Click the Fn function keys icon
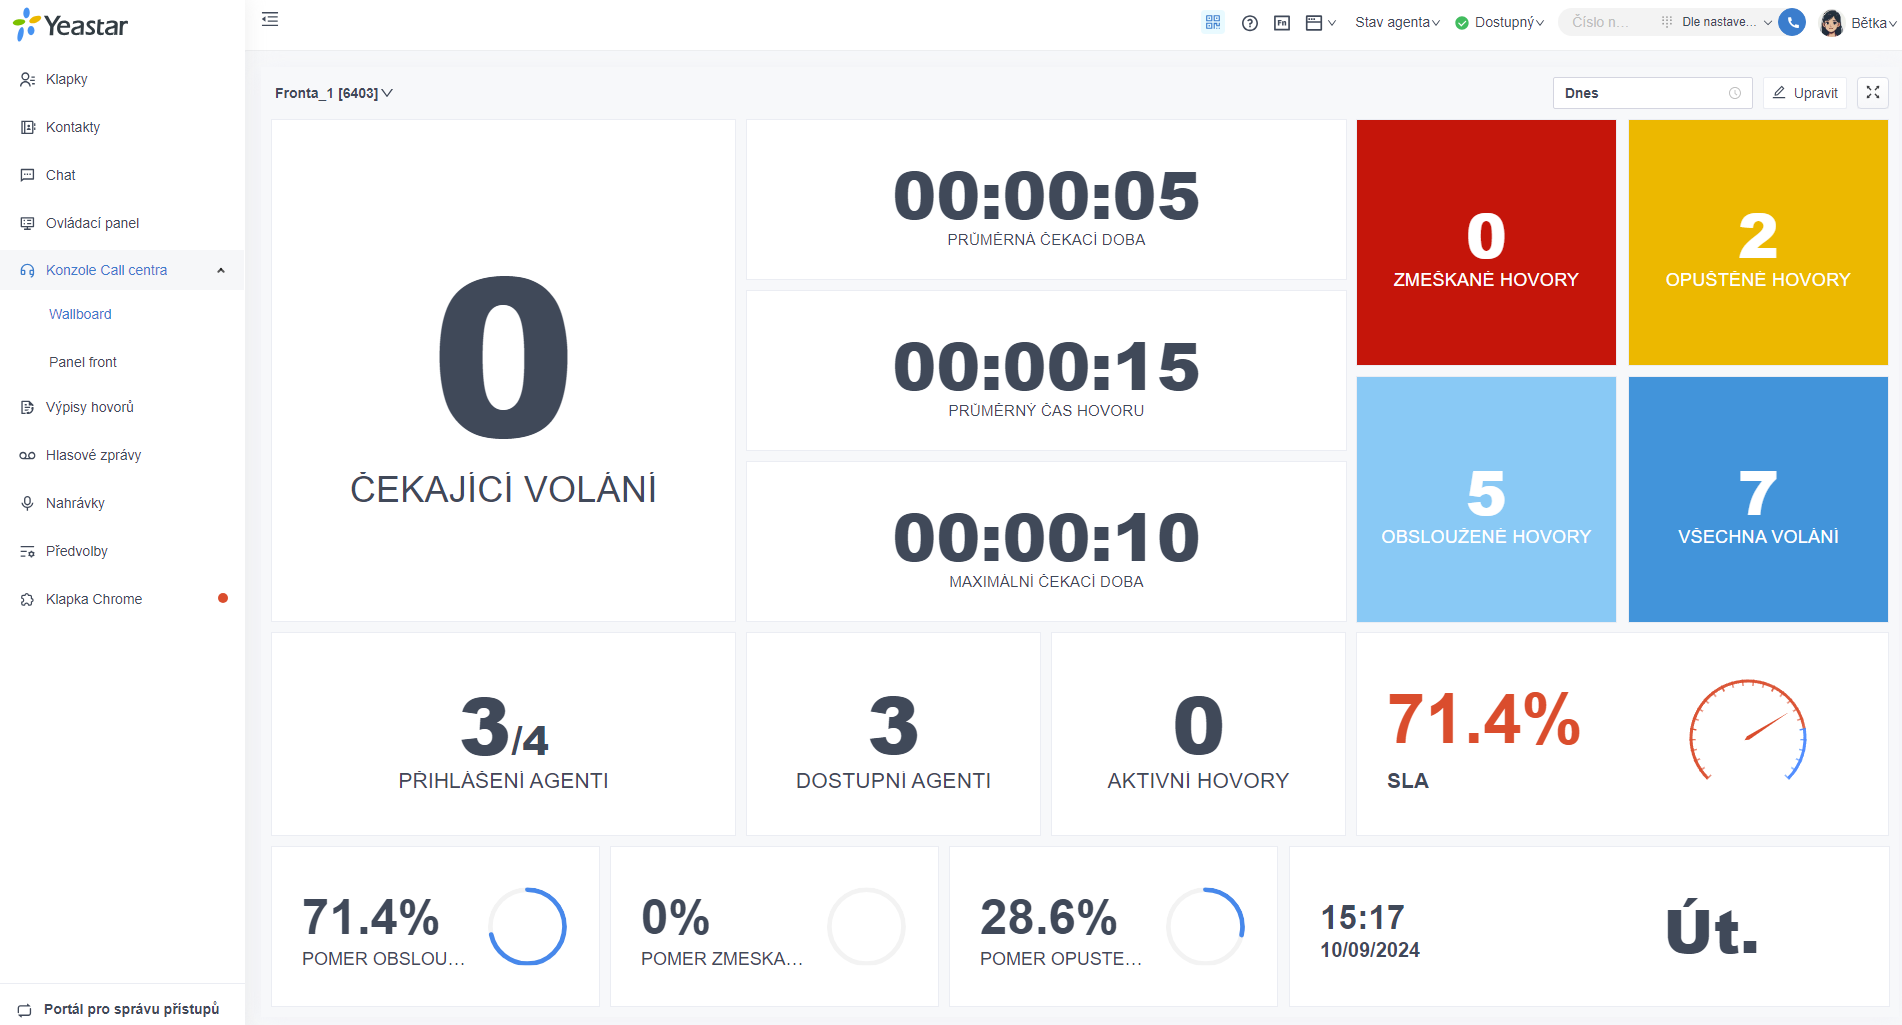The height and width of the screenshot is (1025, 1902). [x=1282, y=23]
